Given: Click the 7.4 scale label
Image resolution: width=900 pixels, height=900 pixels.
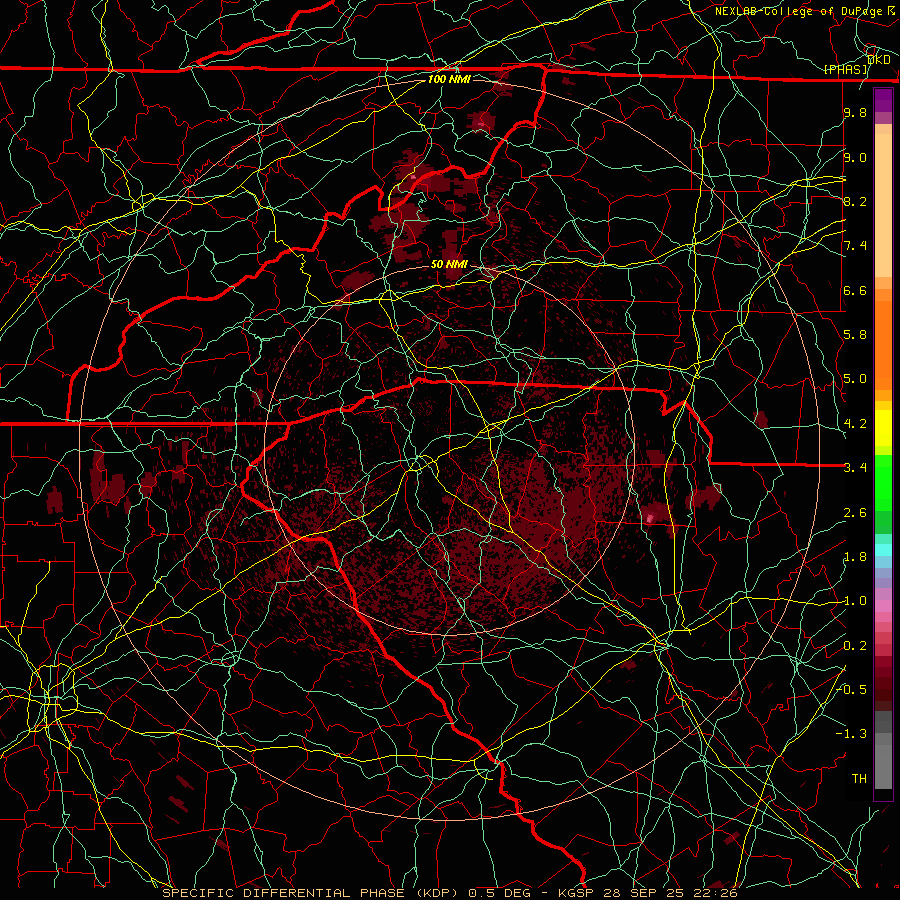Looking at the screenshot, I should (x=855, y=246).
